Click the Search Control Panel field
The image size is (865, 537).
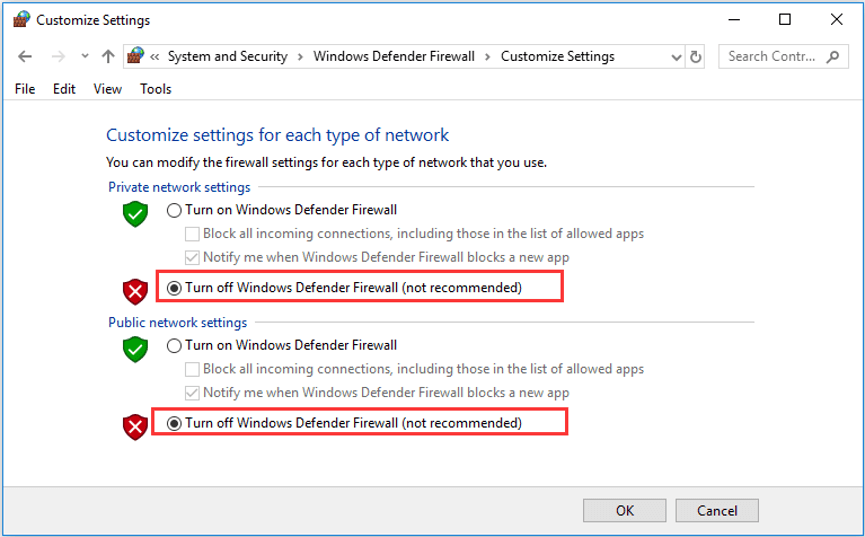(772, 57)
